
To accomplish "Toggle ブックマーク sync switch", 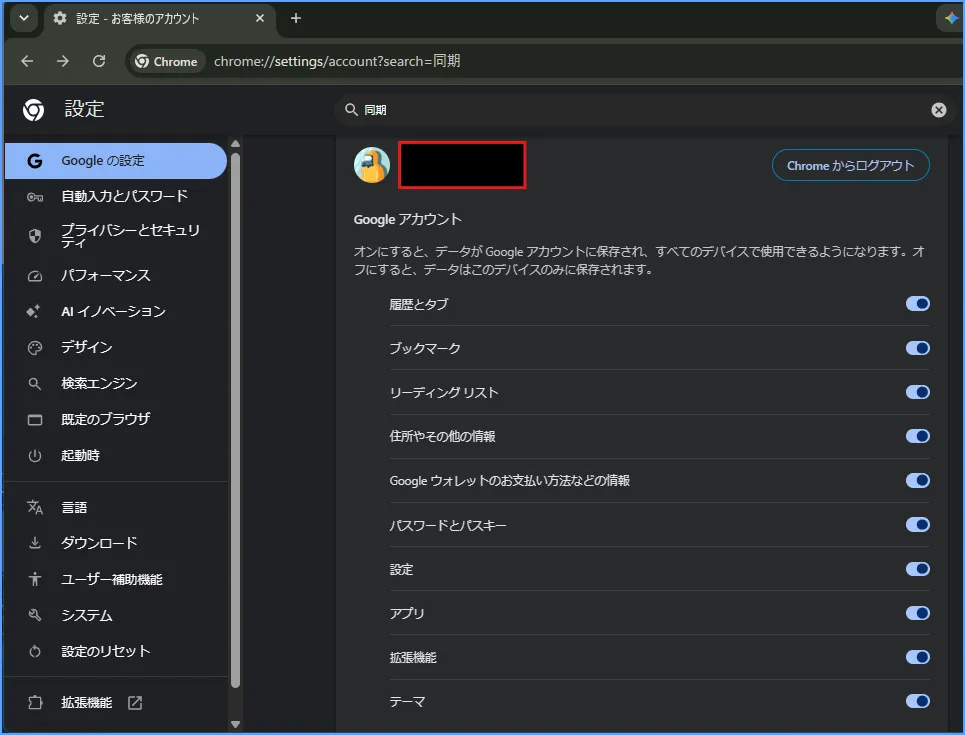I will 917,348.
